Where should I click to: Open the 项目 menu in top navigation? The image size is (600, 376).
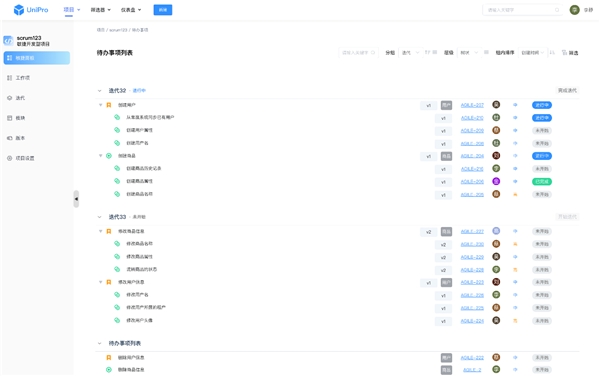tap(72, 10)
